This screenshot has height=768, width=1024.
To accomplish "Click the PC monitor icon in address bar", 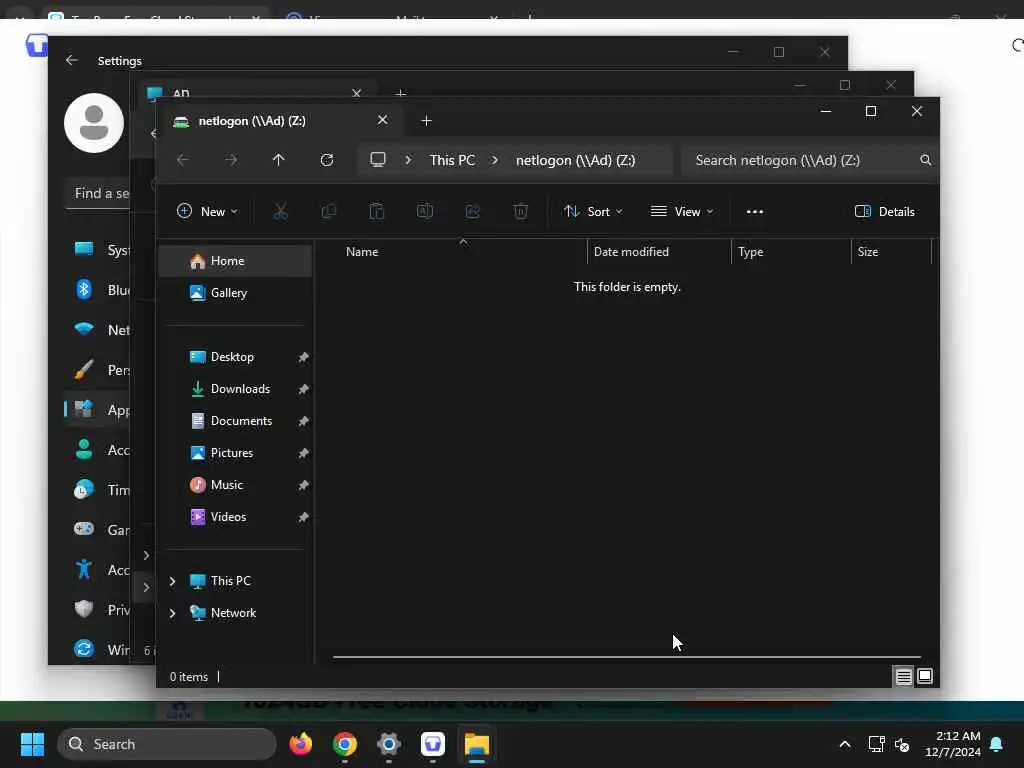I will coord(377,159).
